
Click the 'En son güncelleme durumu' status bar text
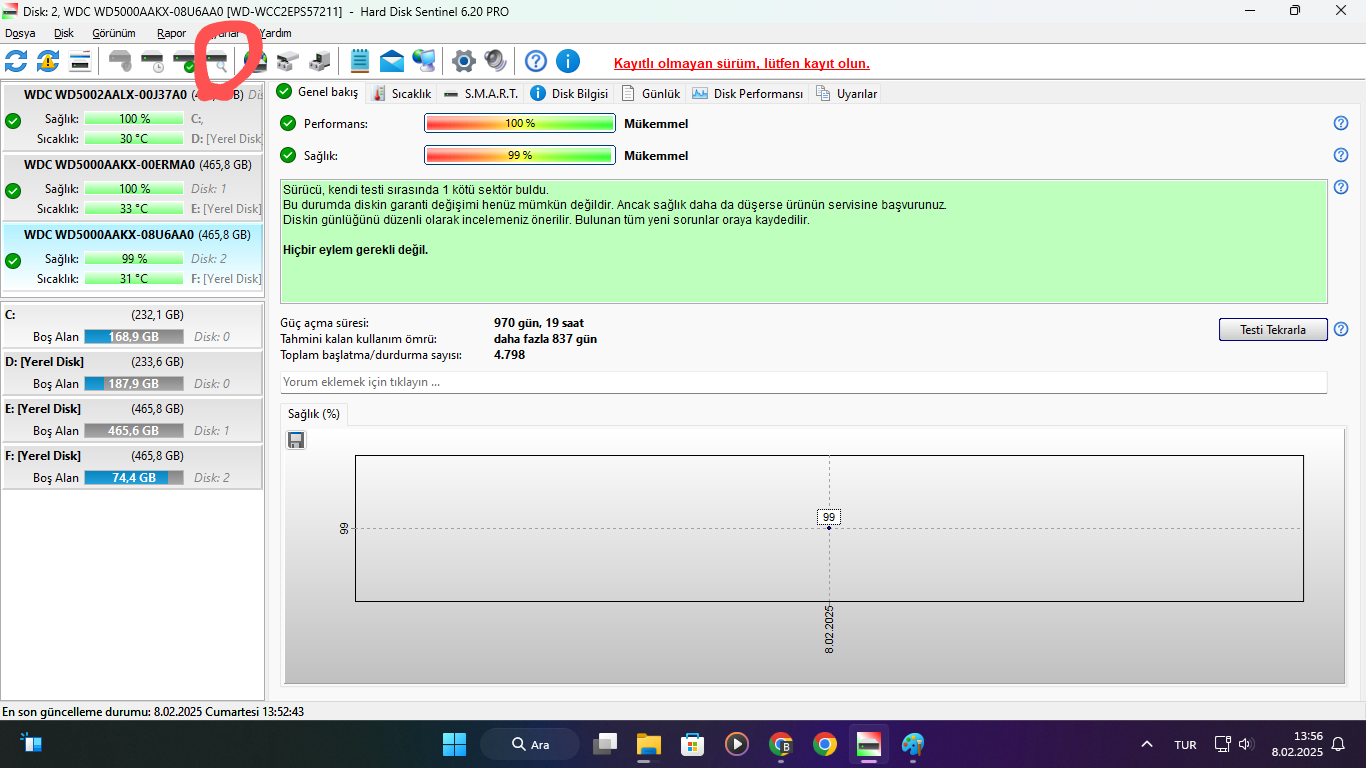153,712
